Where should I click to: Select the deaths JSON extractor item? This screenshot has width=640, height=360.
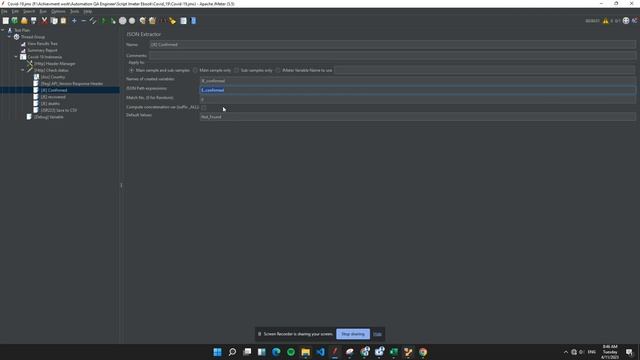50,104
